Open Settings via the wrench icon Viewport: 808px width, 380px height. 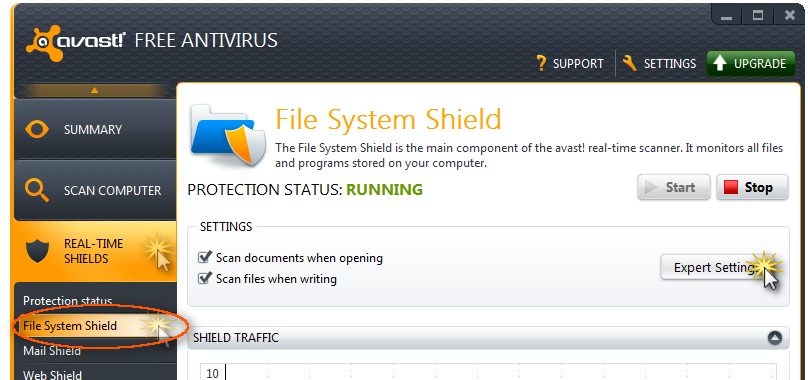tap(630, 63)
